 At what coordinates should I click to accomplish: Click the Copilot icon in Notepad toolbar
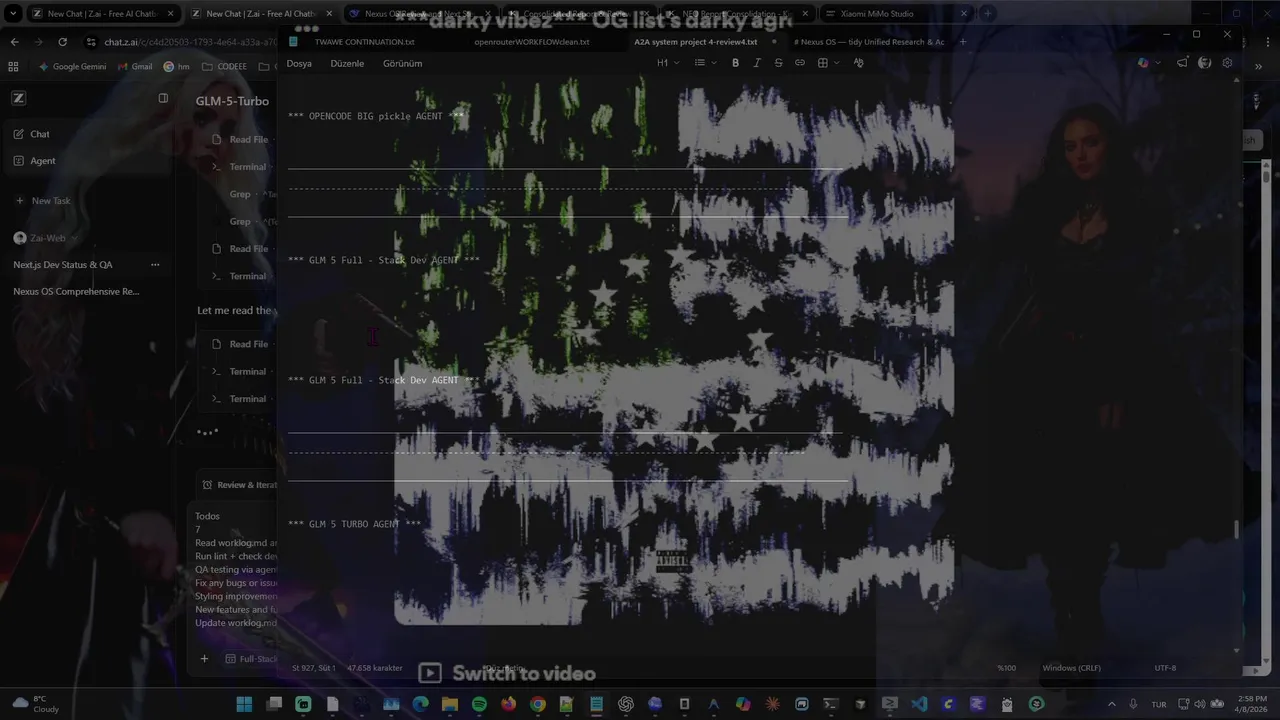point(1143,63)
